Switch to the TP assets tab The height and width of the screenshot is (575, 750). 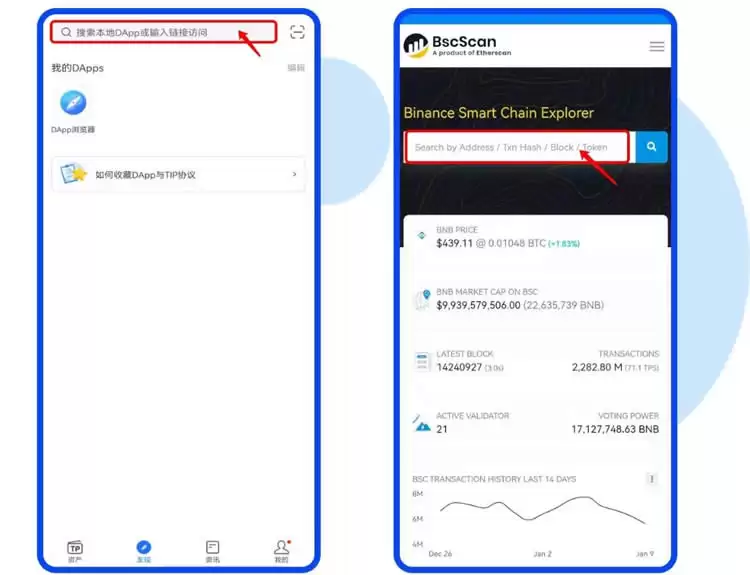(75, 551)
